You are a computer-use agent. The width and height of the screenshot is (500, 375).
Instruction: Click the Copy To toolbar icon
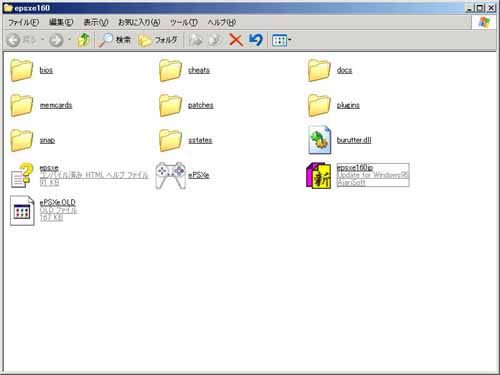215,40
